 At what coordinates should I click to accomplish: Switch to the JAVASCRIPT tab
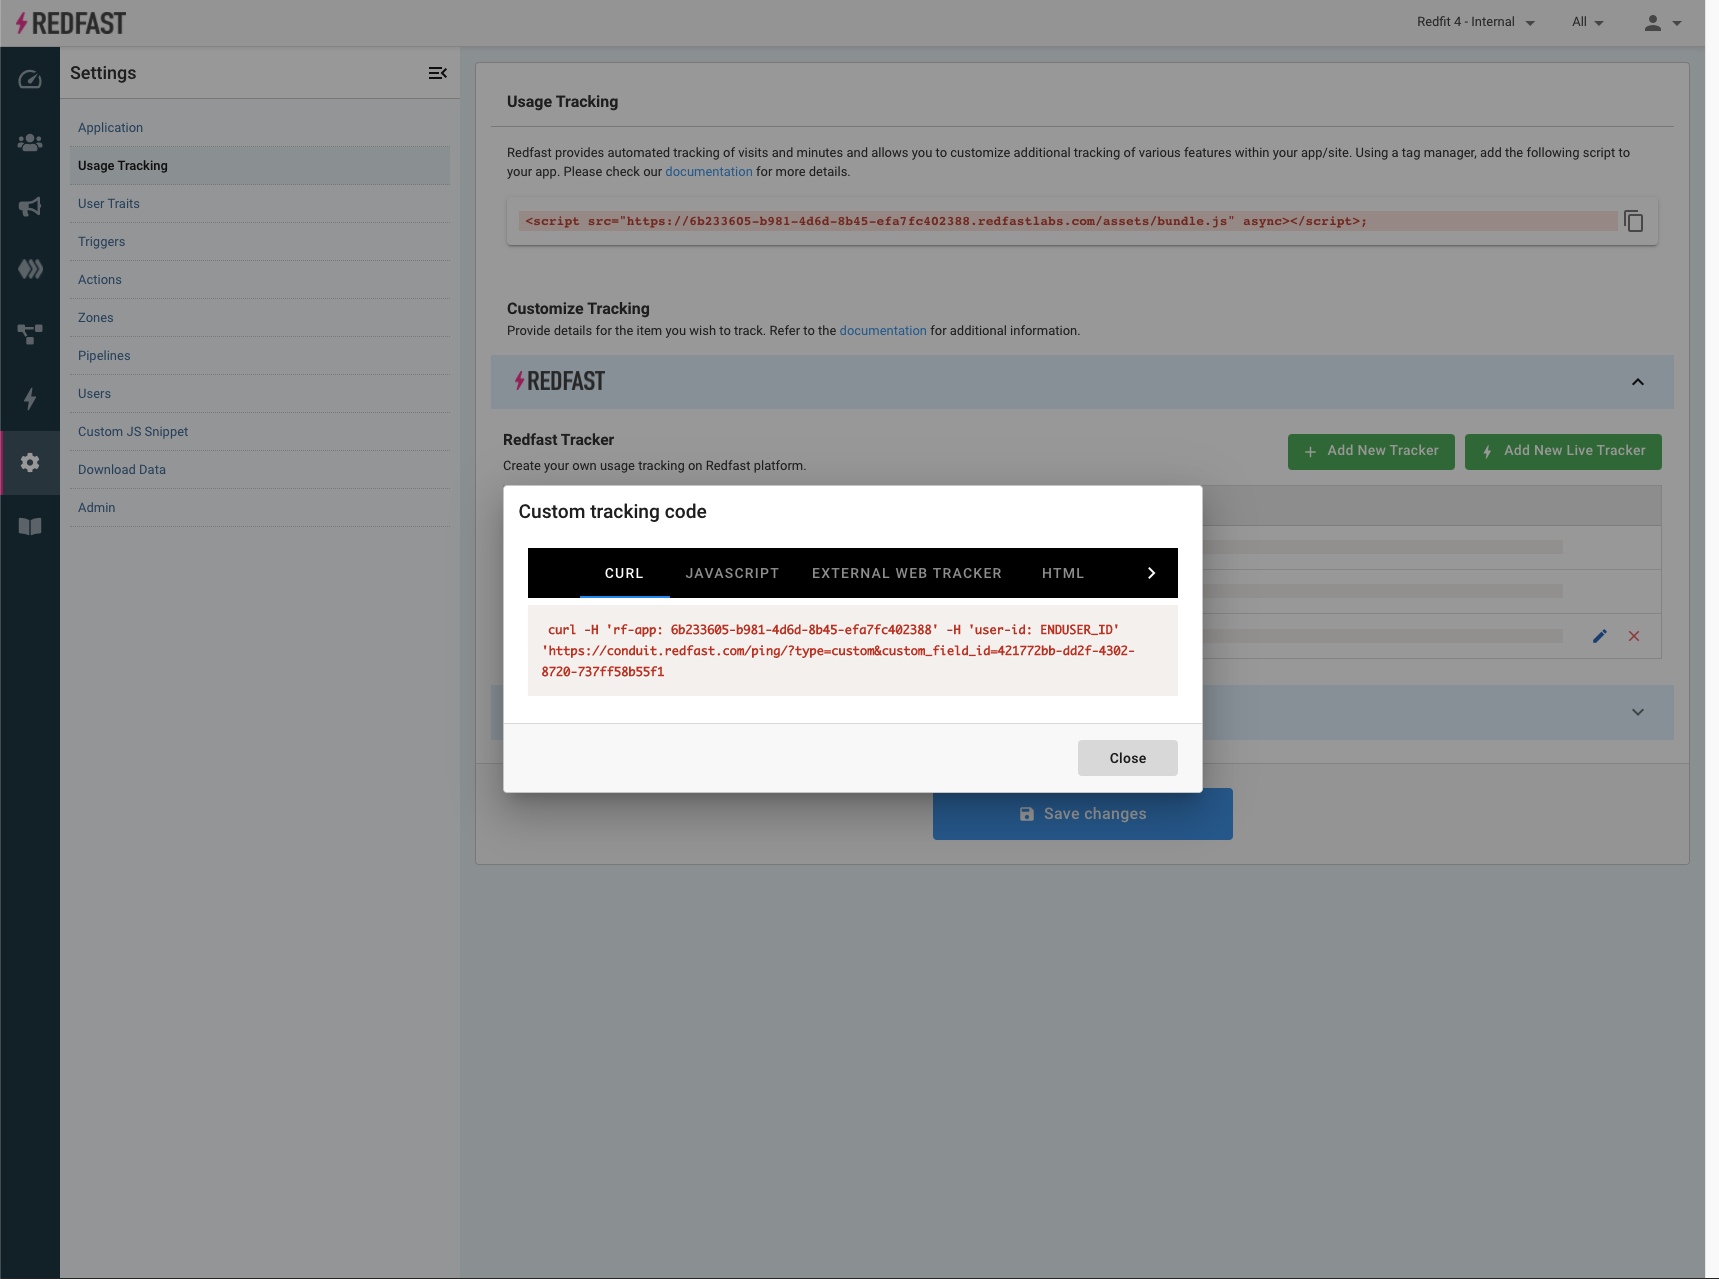coord(732,573)
